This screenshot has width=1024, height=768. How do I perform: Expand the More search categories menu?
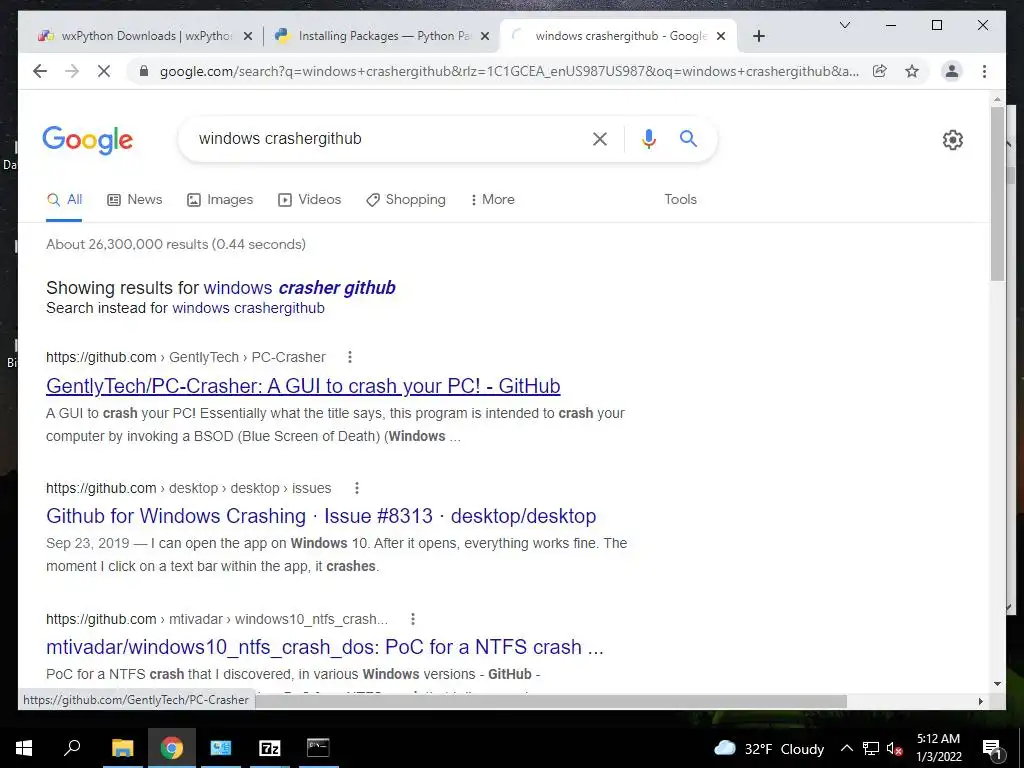(492, 200)
